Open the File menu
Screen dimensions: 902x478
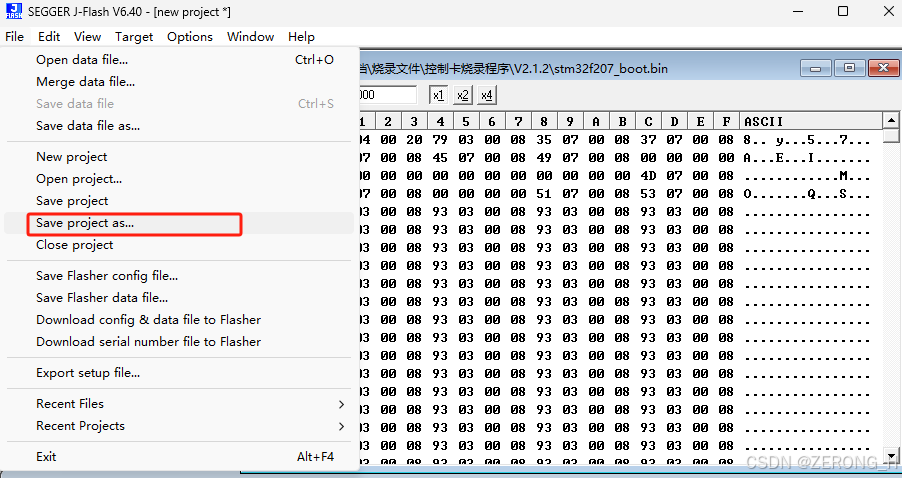click(14, 37)
